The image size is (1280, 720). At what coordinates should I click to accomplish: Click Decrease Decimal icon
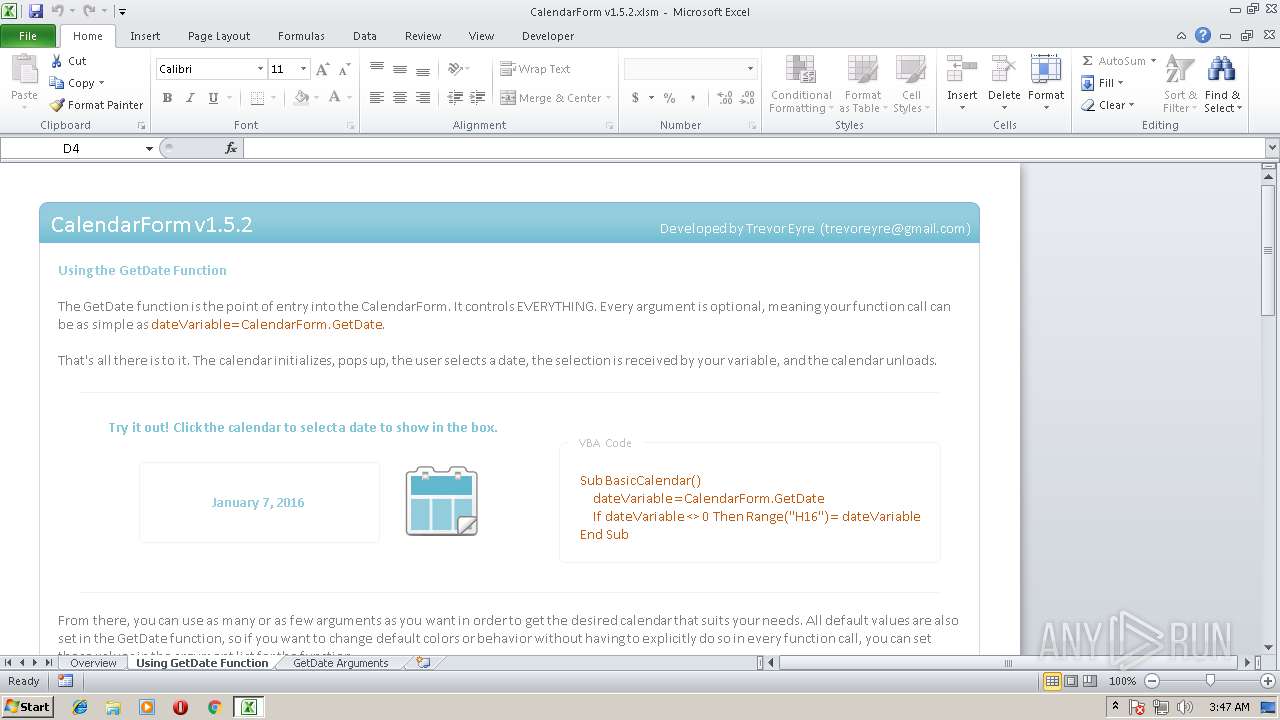coord(749,98)
